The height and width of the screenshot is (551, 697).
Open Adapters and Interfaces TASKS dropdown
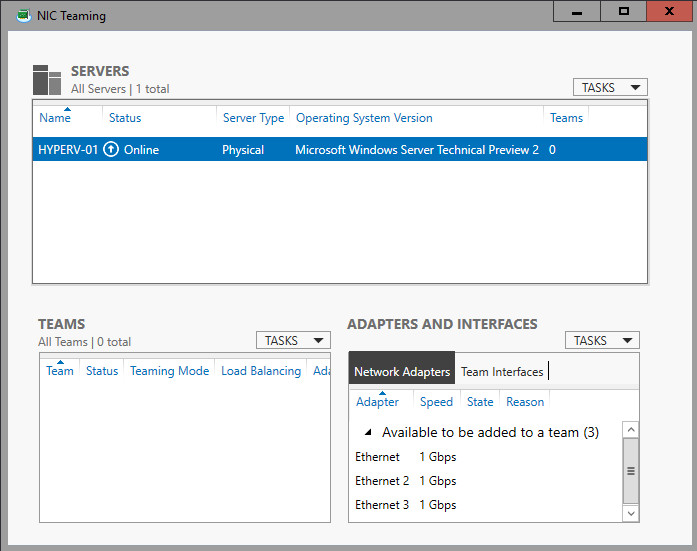point(602,341)
